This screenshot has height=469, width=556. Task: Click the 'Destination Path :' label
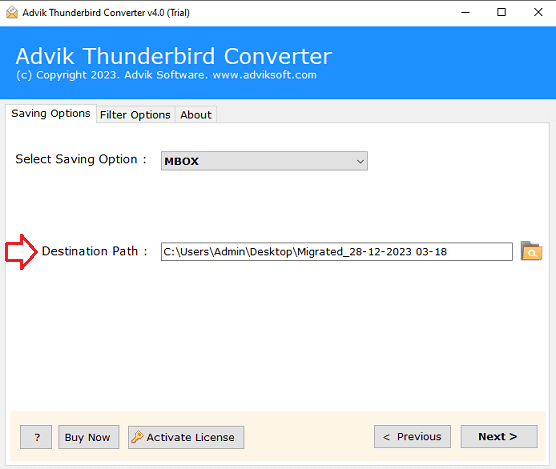coord(94,251)
